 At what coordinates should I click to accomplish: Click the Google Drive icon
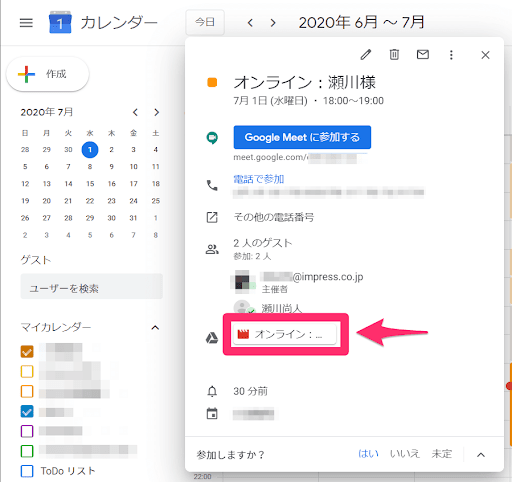pos(212,338)
